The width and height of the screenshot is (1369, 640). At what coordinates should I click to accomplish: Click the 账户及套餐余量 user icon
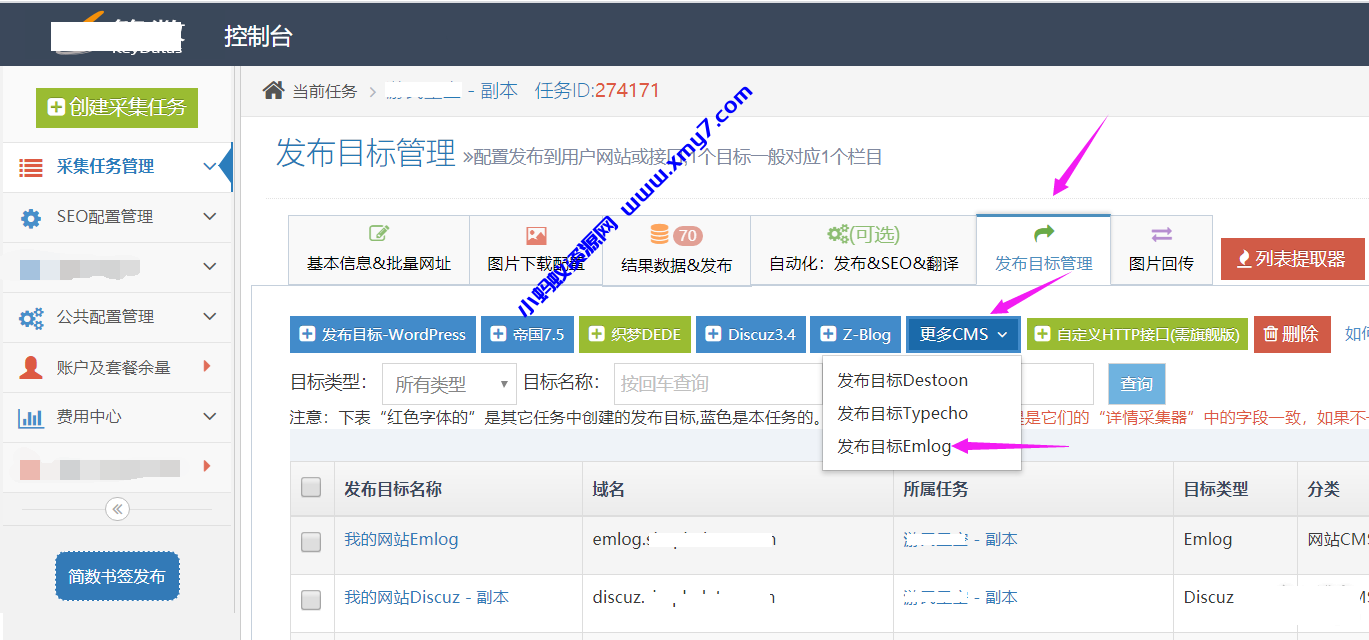(31, 367)
